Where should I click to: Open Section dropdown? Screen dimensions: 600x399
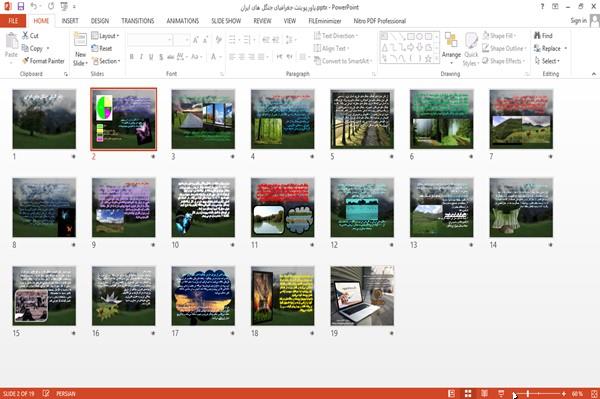click(106, 61)
